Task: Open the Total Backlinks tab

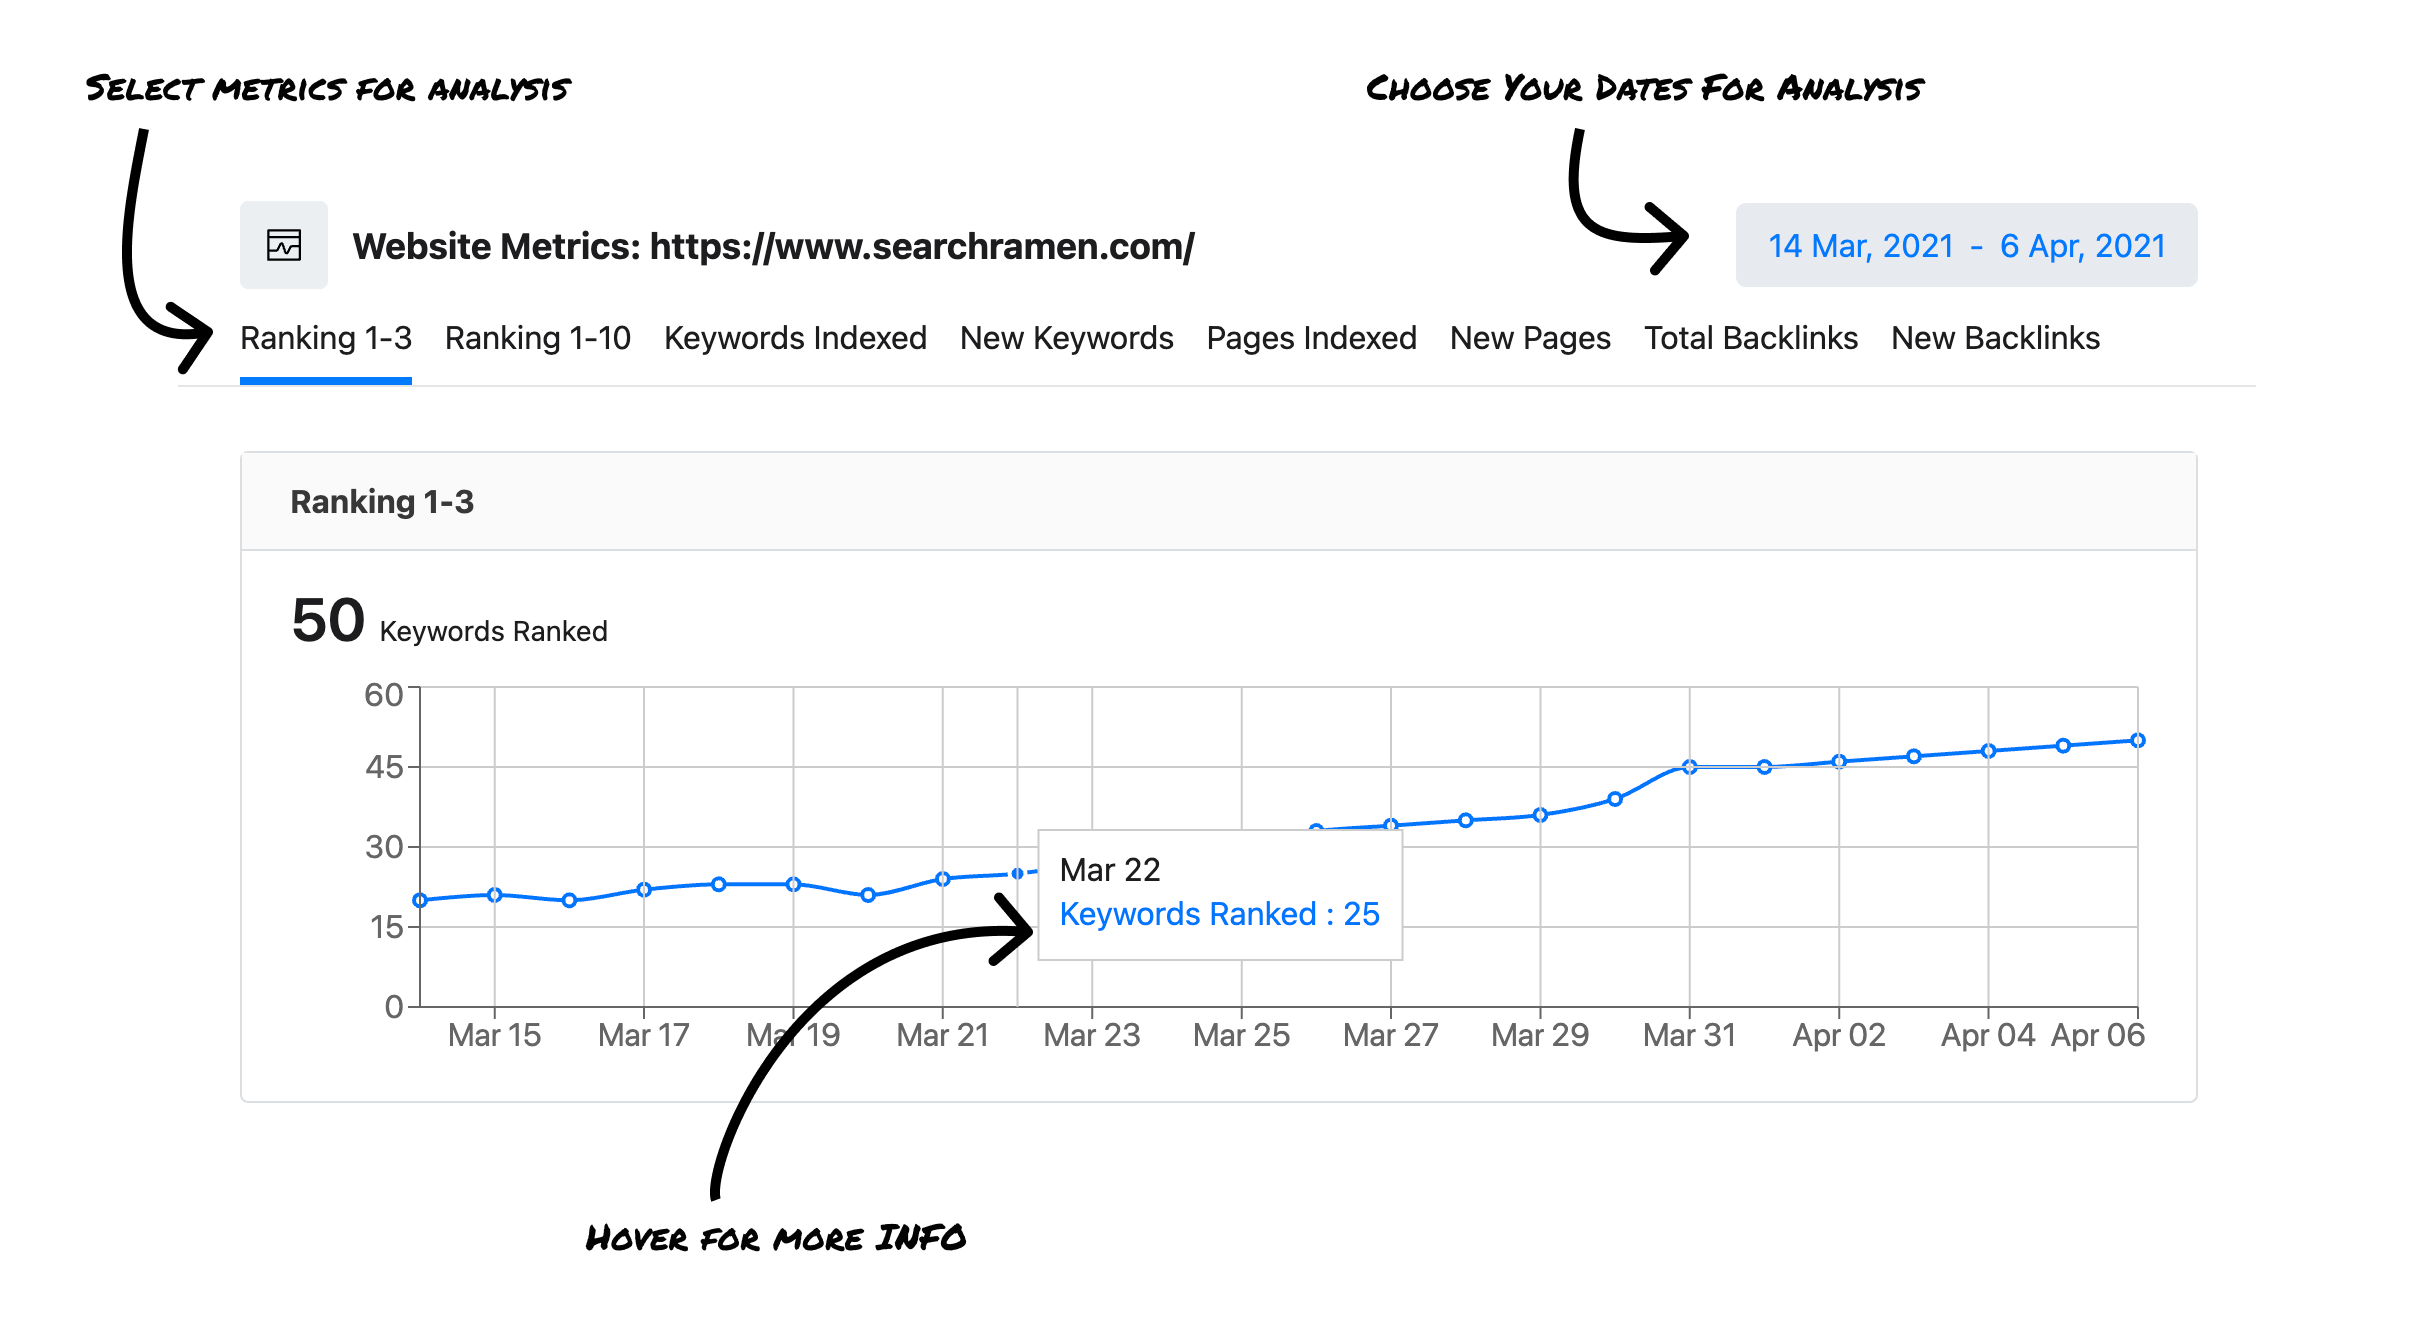Action: [1750, 339]
